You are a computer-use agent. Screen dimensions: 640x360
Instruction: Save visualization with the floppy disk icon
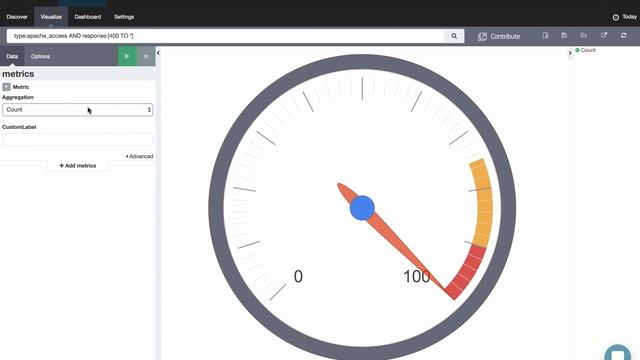564,36
